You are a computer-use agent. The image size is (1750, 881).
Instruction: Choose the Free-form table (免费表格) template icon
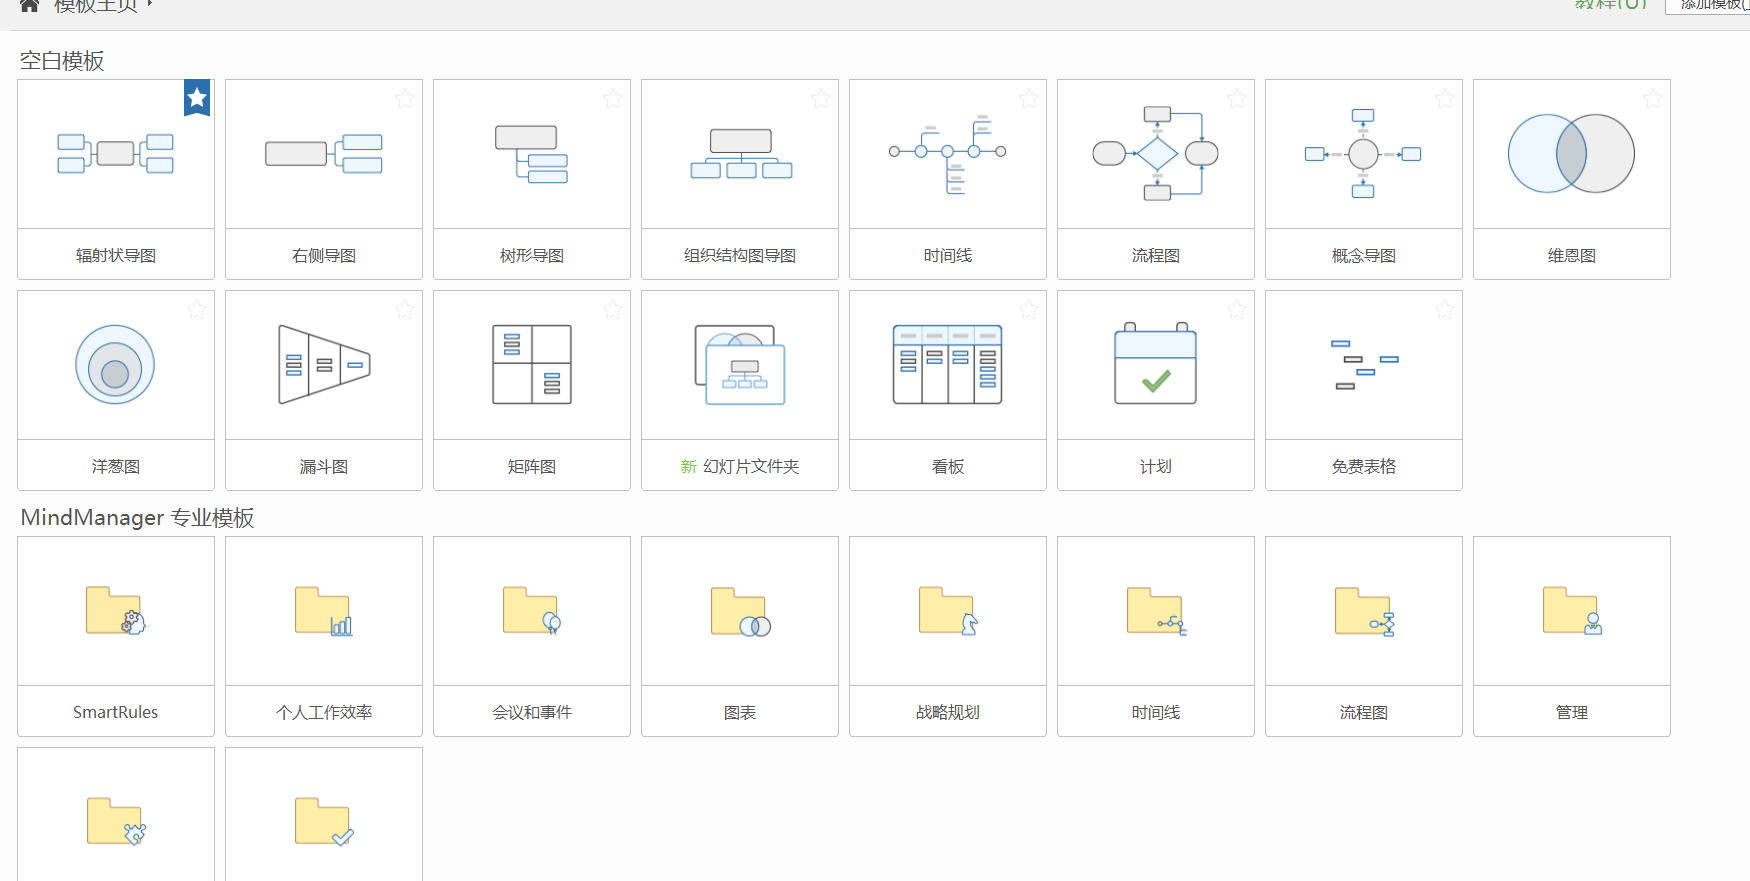point(1364,365)
